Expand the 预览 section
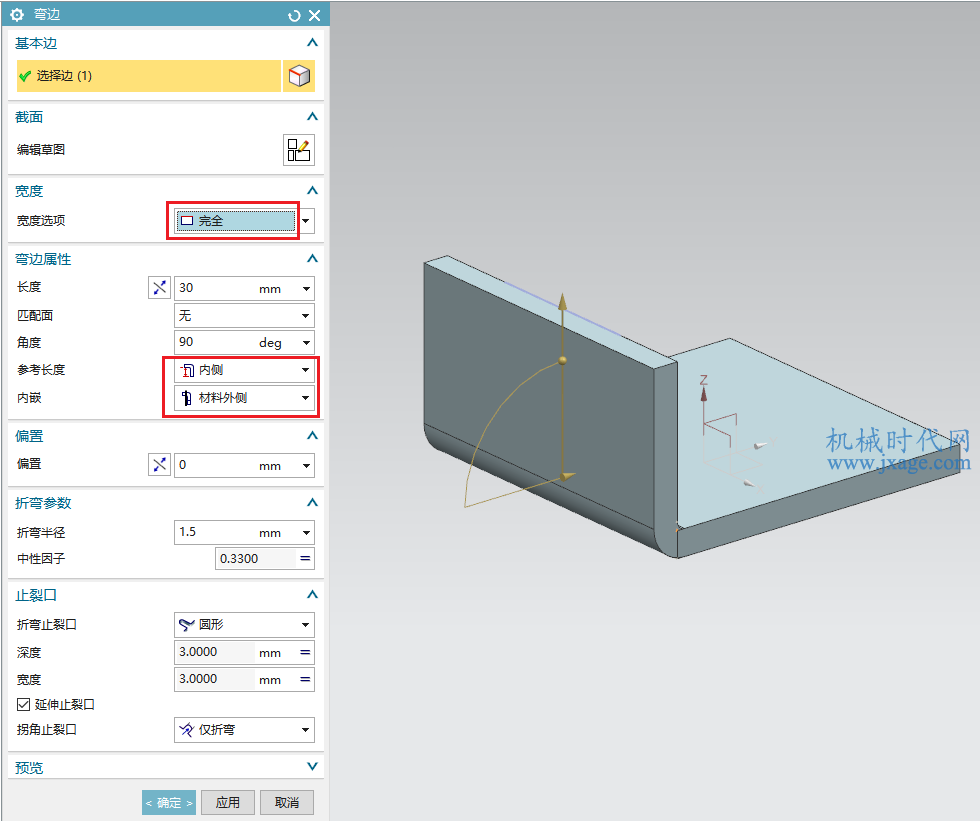 click(x=312, y=767)
